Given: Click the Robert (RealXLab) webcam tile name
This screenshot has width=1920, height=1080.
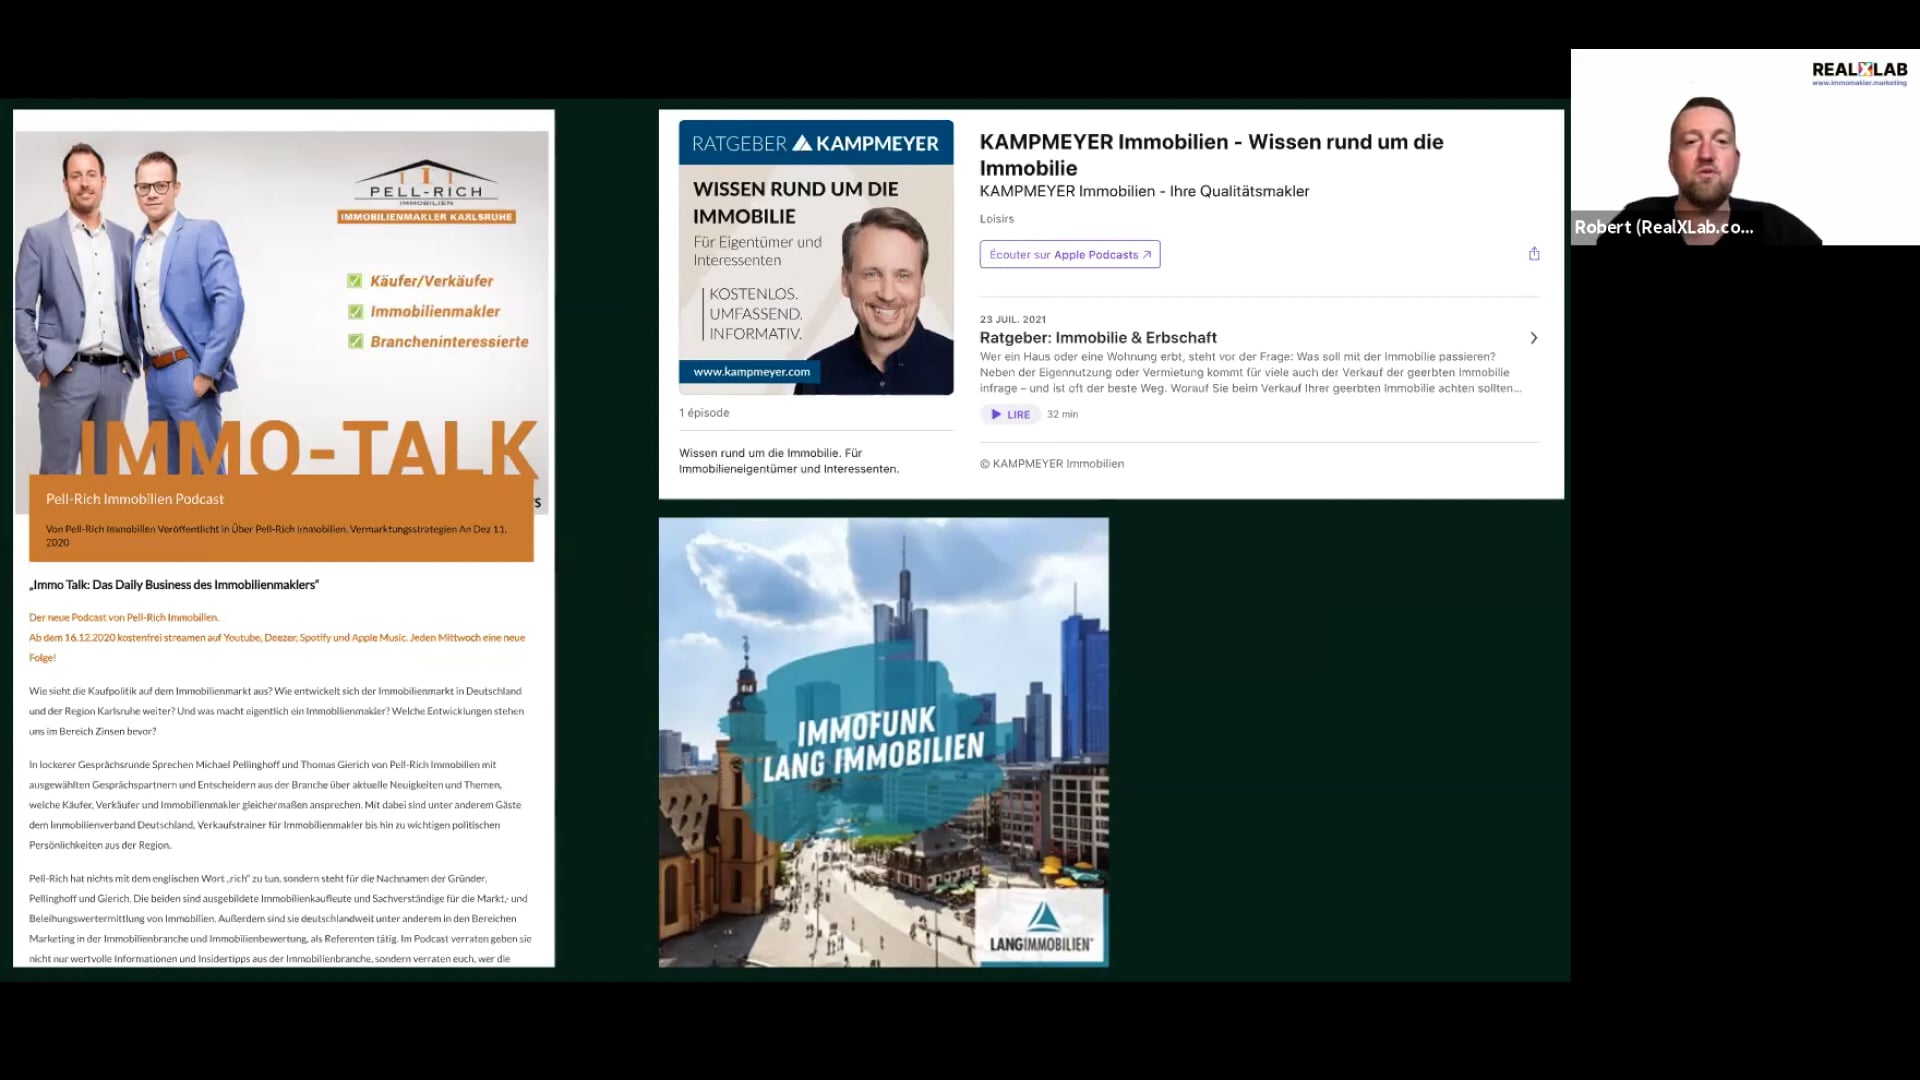Looking at the screenshot, I should tap(1664, 227).
